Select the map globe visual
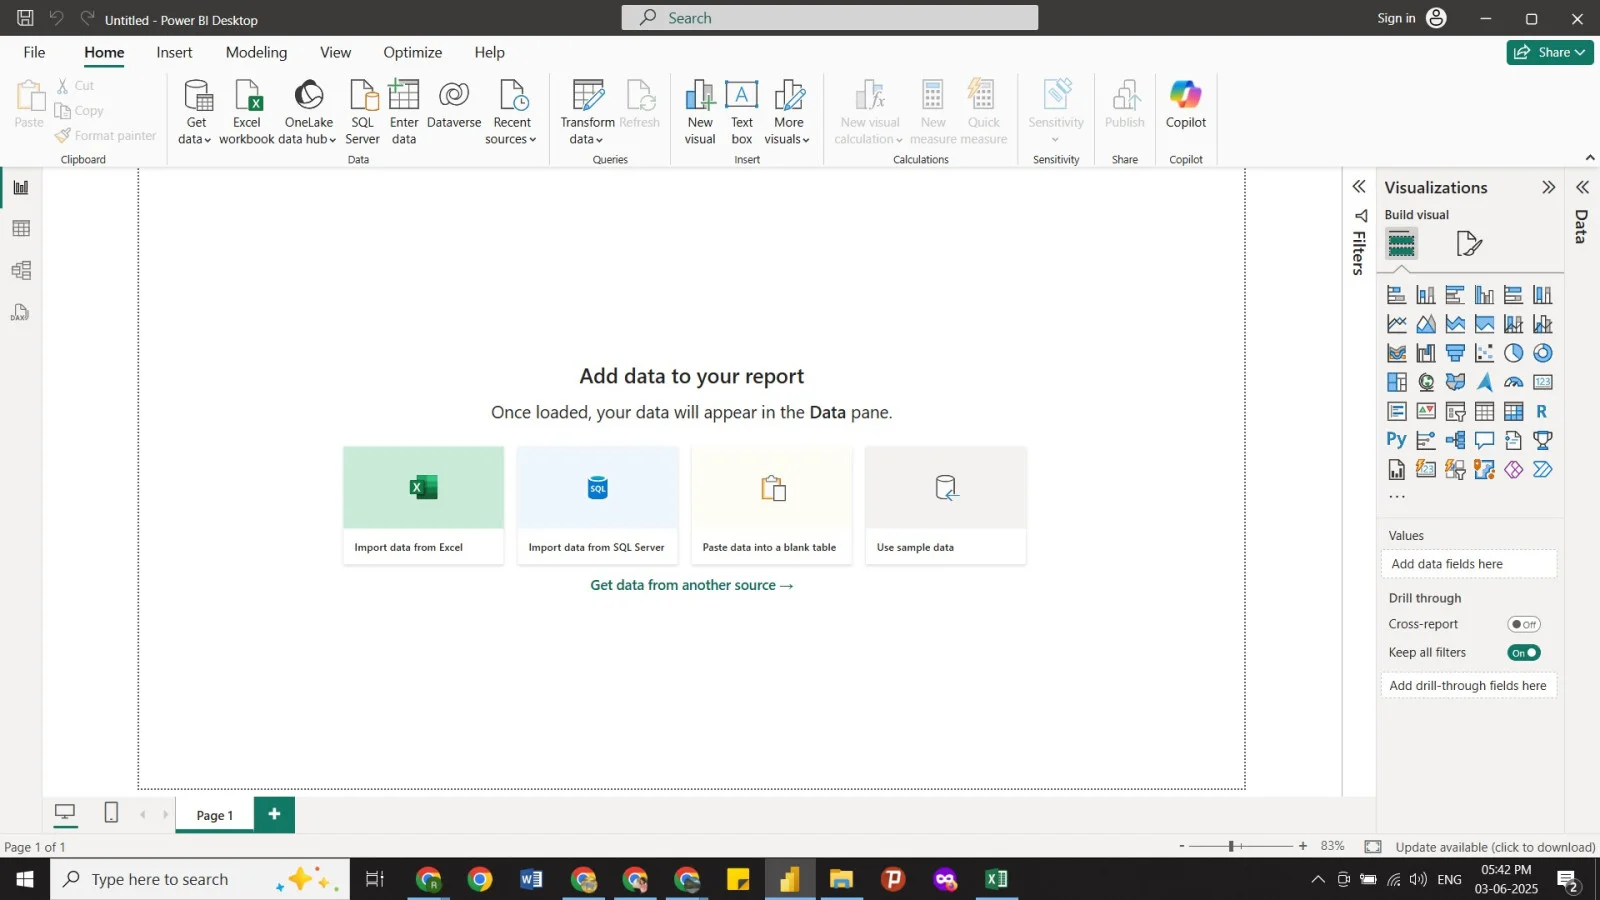The image size is (1600, 900). coord(1426,382)
